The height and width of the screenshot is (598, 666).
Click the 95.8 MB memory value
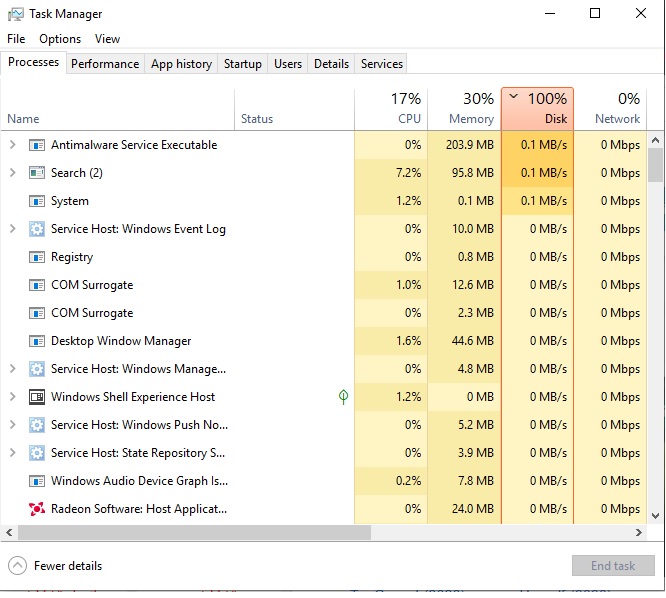pyautogui.click(x=473, y=173)
